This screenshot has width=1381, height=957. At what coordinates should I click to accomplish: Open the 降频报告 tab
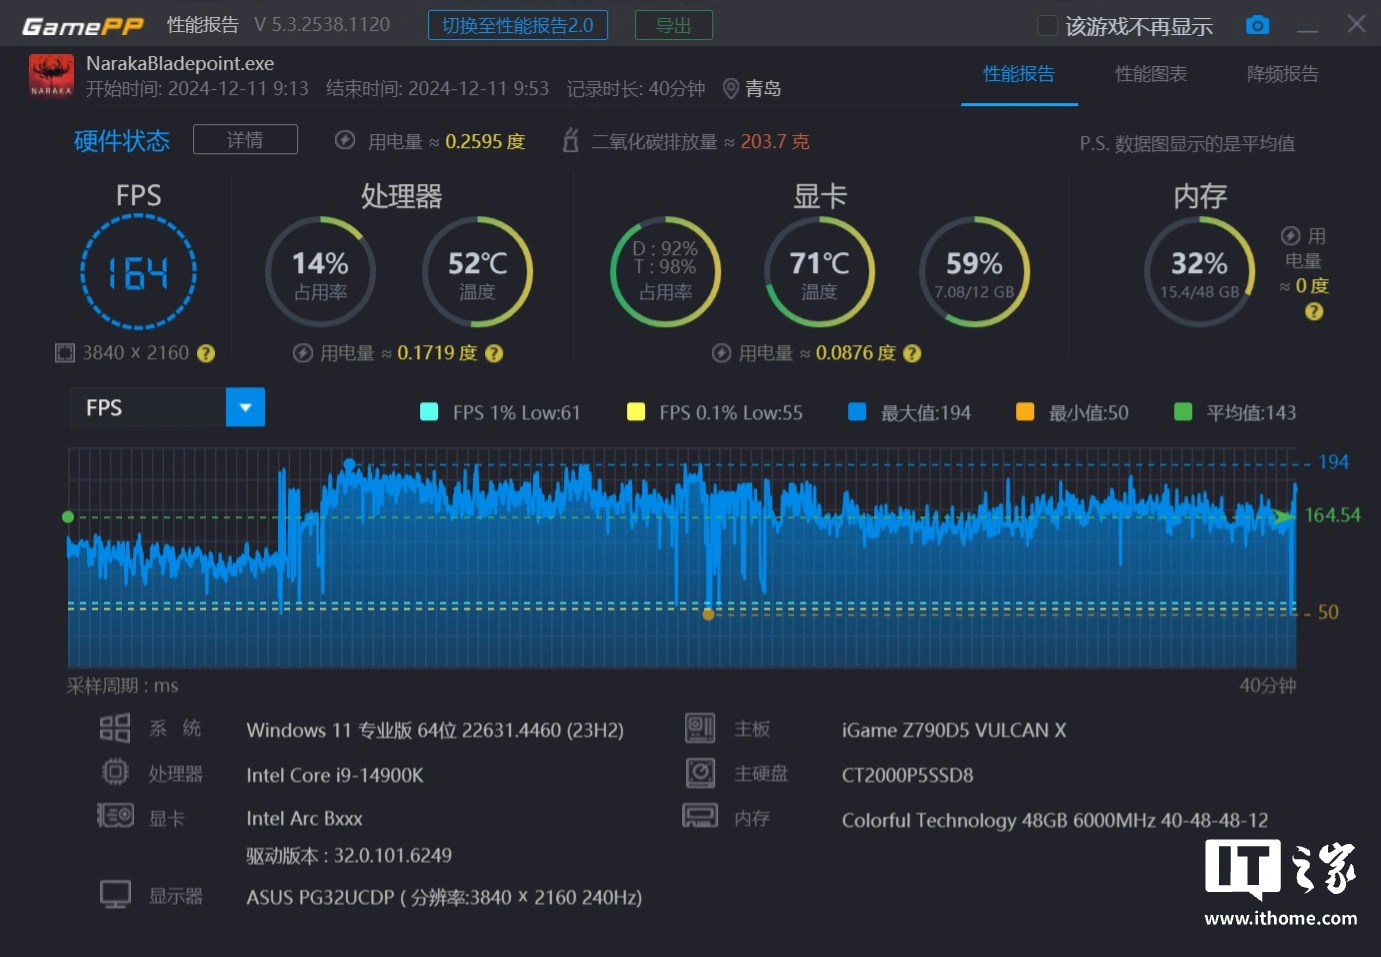pos(1282,74)
